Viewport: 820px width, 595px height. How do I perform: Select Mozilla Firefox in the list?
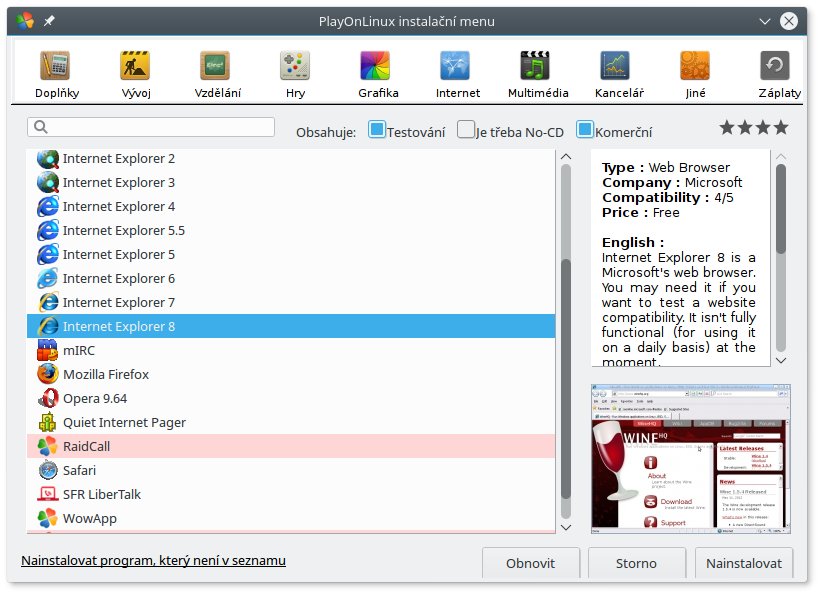tap(291, 374)
